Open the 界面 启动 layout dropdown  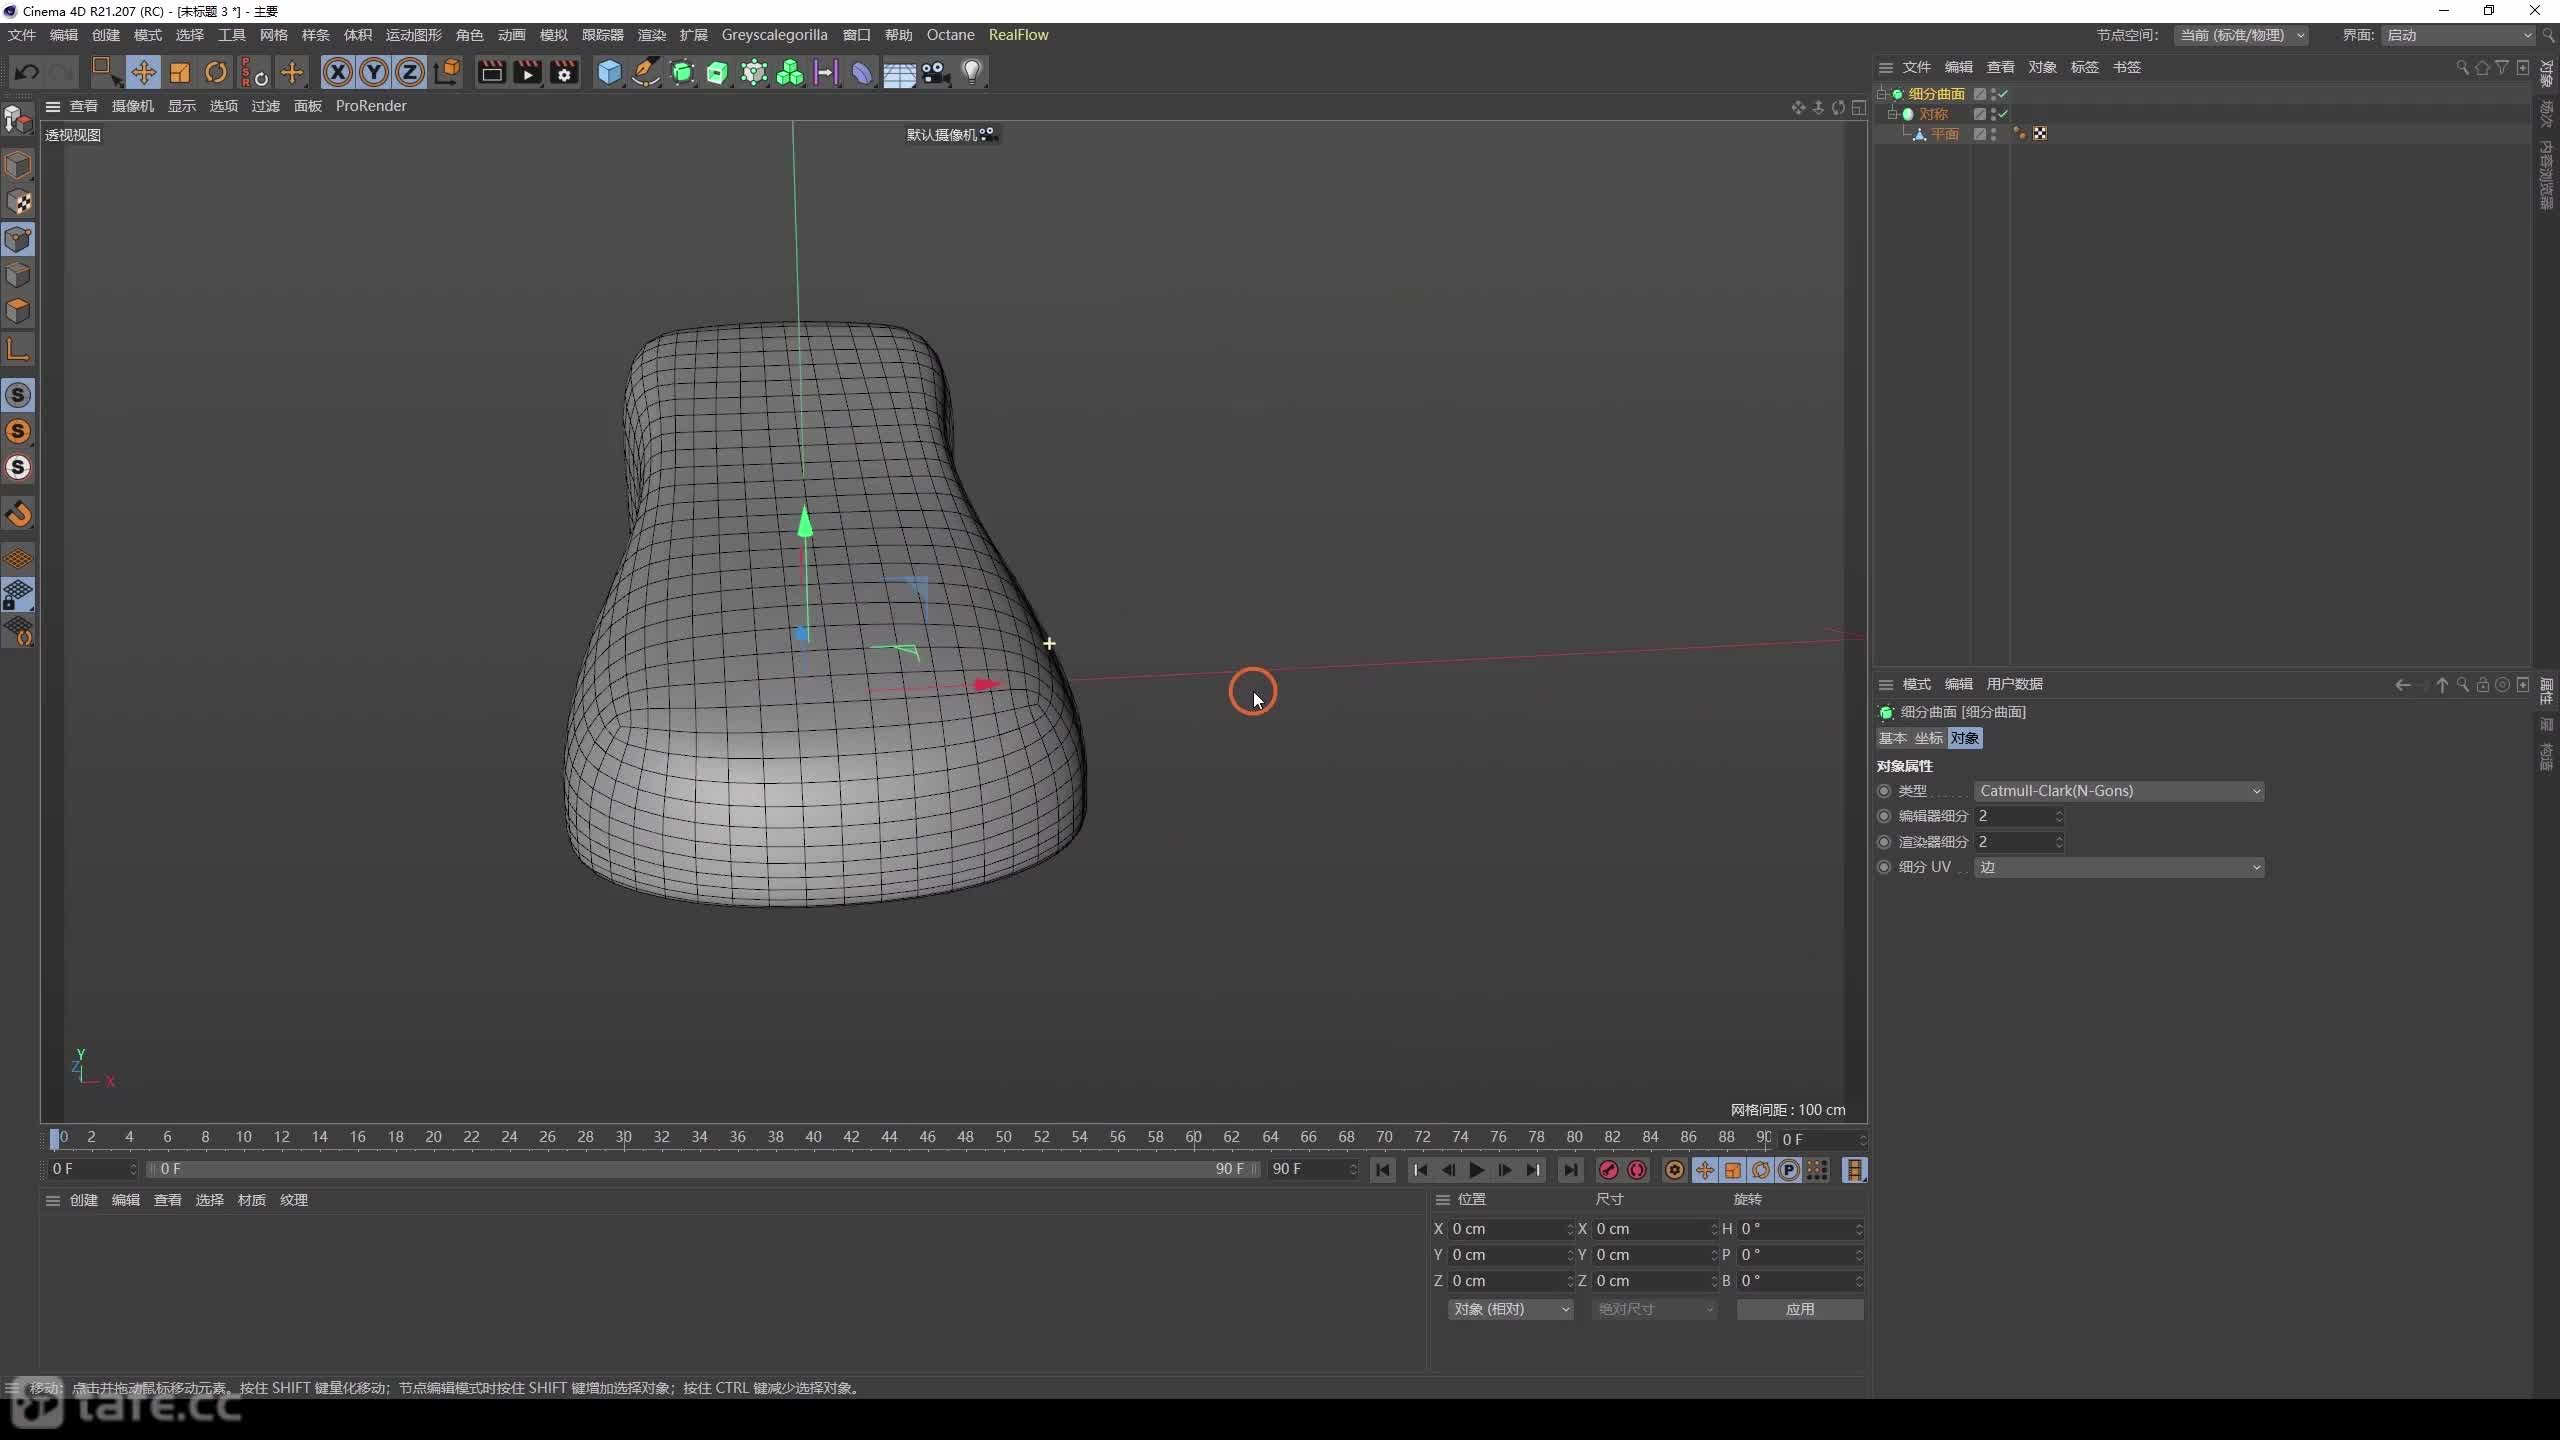(2459, 35)
